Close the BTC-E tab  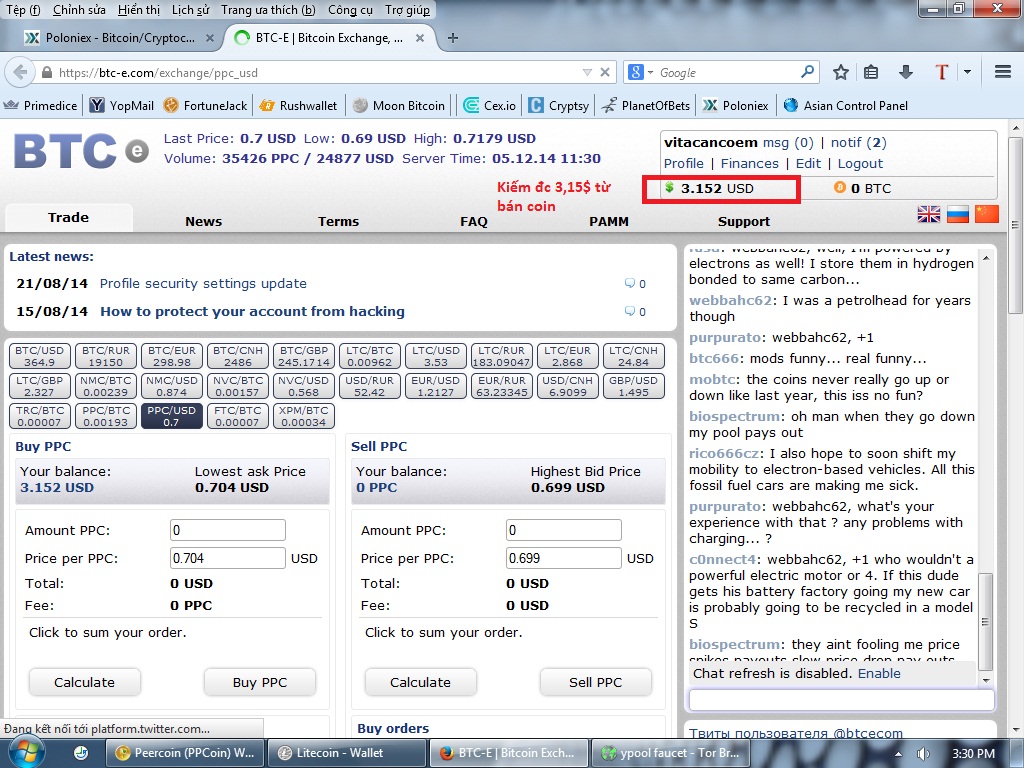[420, 38]
